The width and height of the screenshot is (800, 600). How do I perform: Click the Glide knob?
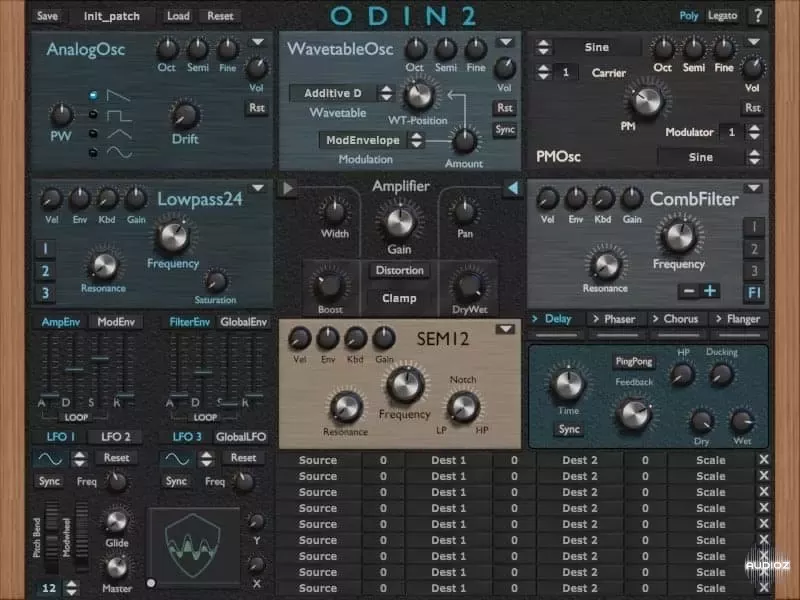(x=117, y=521)
